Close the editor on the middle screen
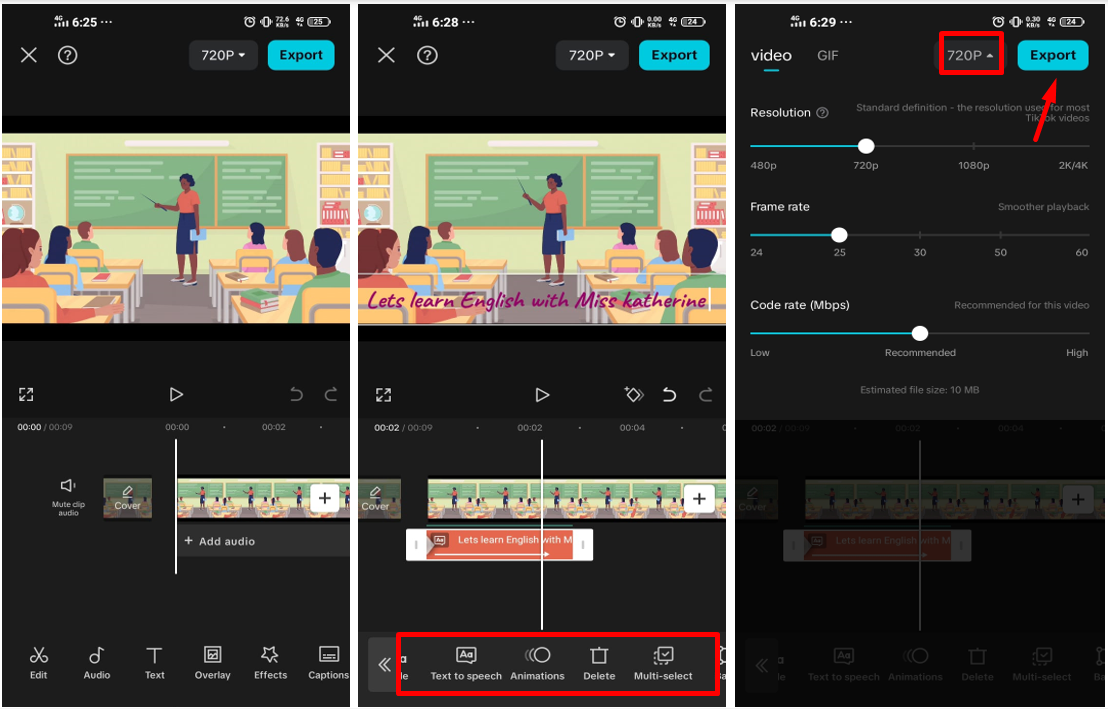The image size is (1108, 709). coord(387,55)
